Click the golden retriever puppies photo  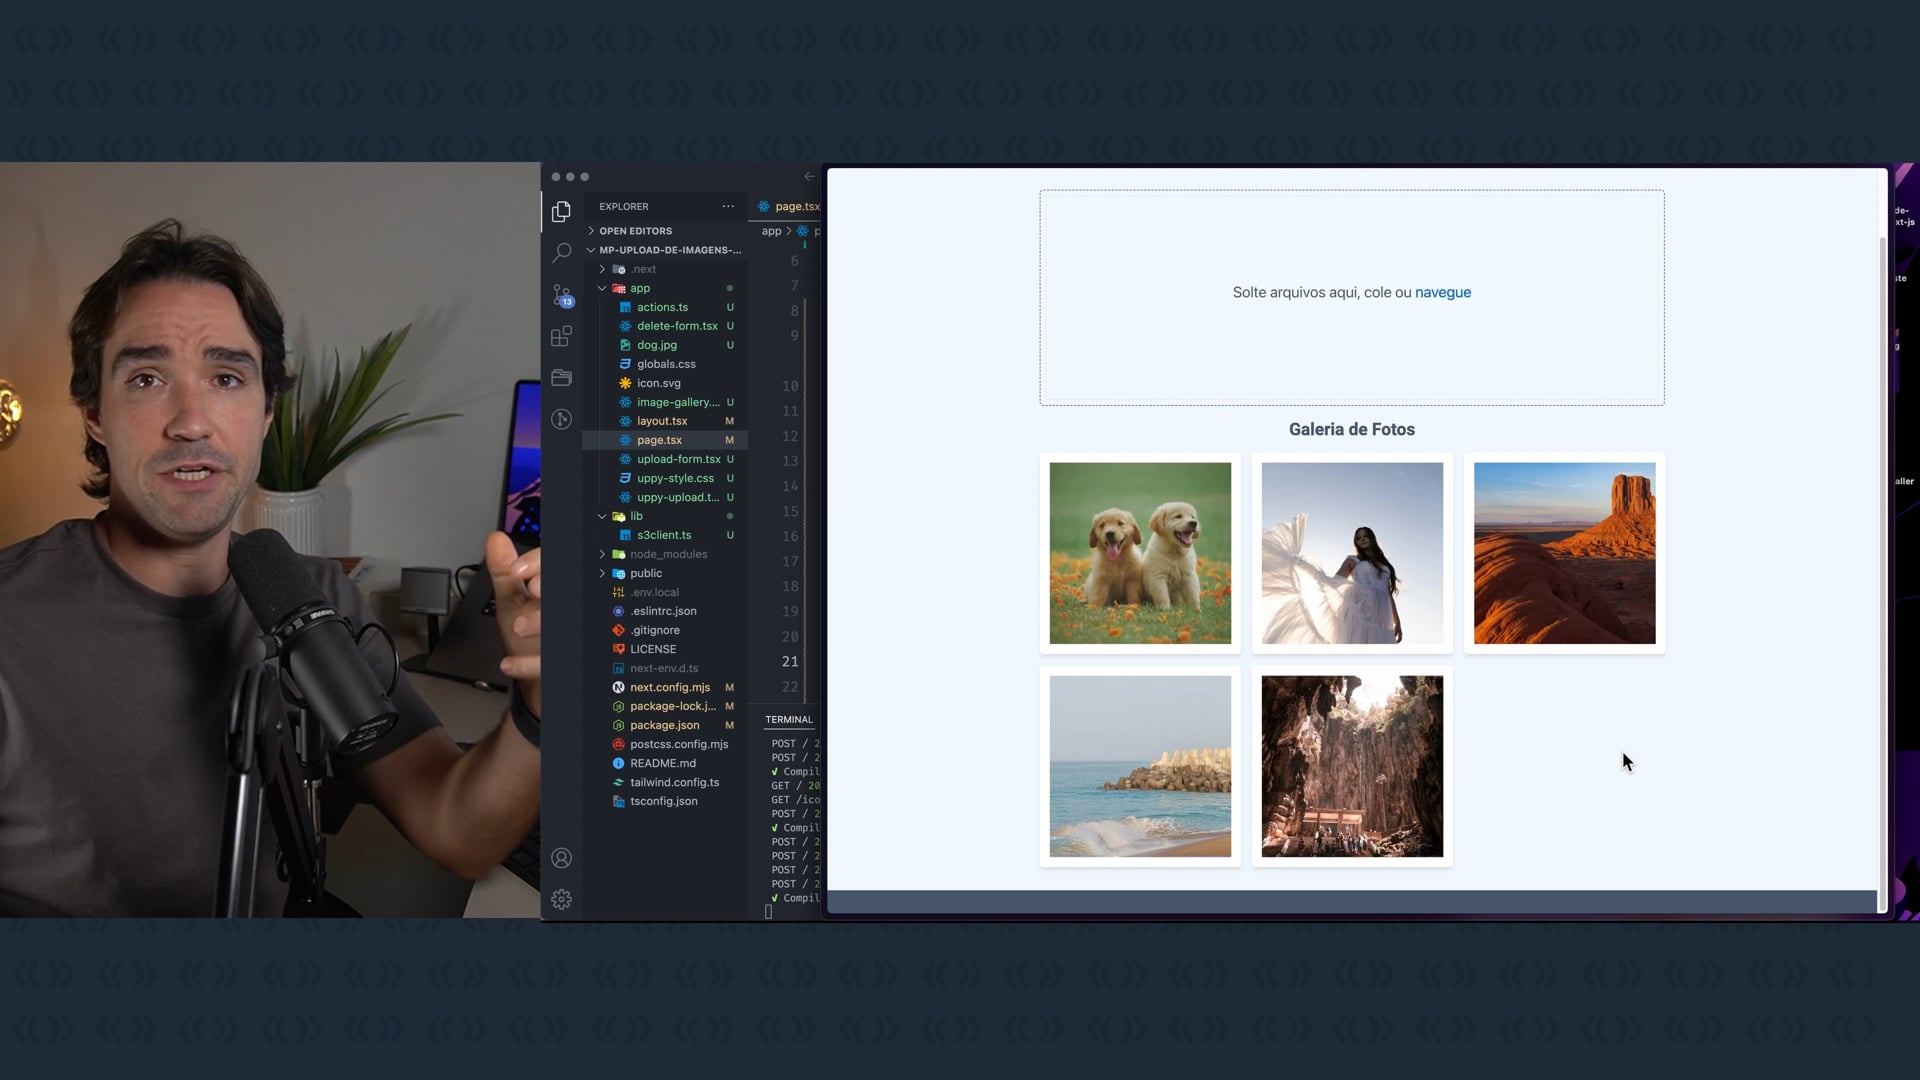click(x=1140, y=553)
